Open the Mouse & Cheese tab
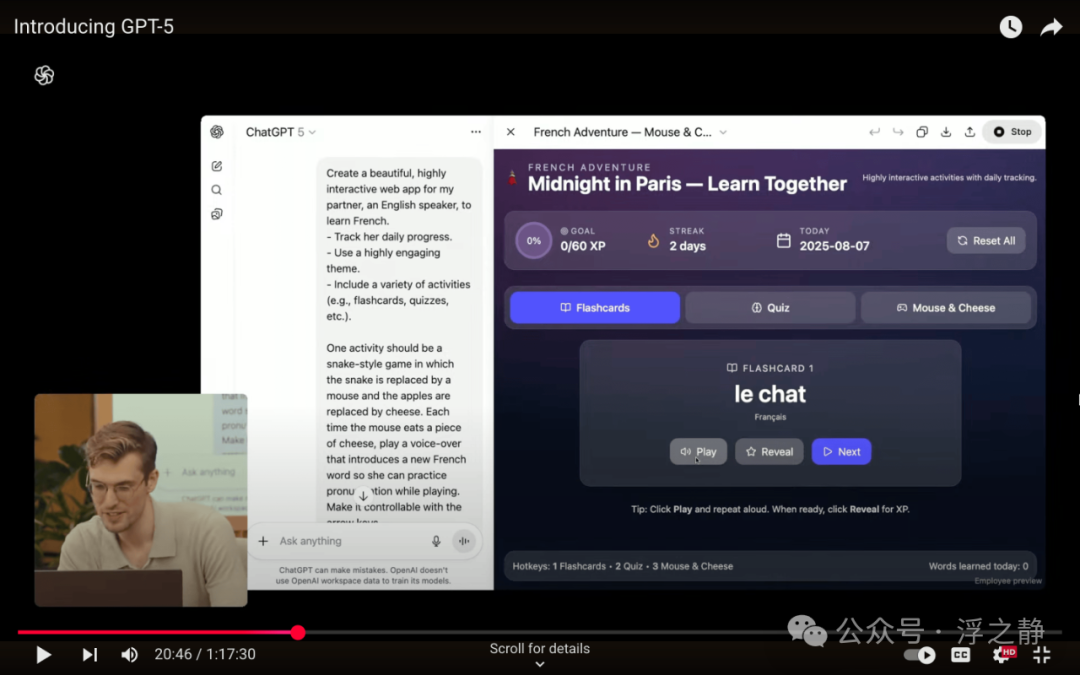This screenshot has width=1080, height=675. click(x=946, y=308)
